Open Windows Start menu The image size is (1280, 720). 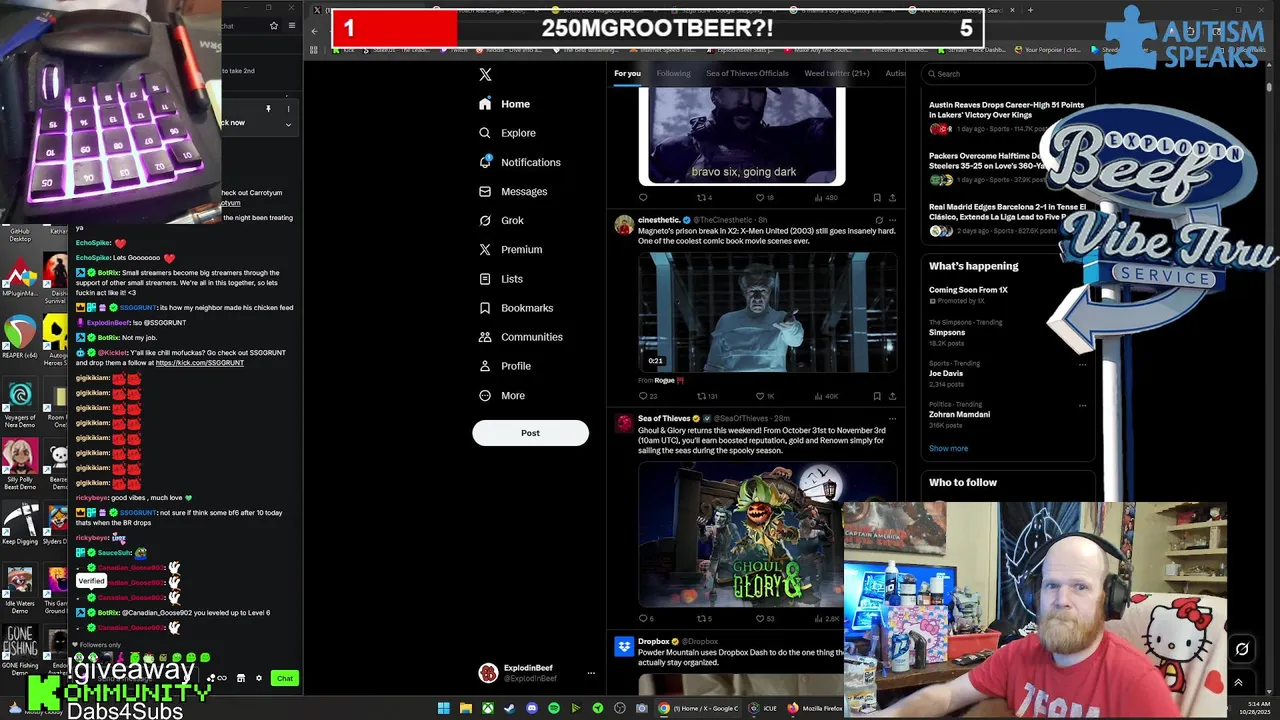tap(443, 708)
